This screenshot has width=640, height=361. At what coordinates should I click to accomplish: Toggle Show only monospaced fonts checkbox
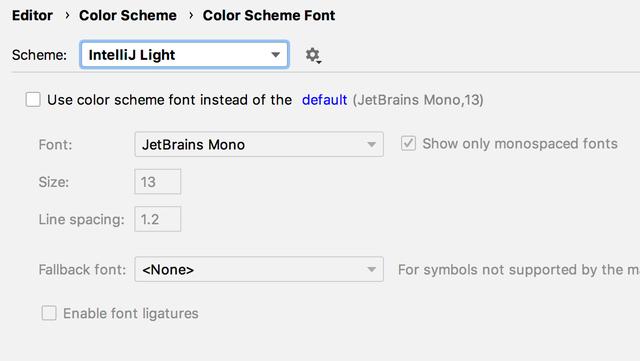coord(408,143)
